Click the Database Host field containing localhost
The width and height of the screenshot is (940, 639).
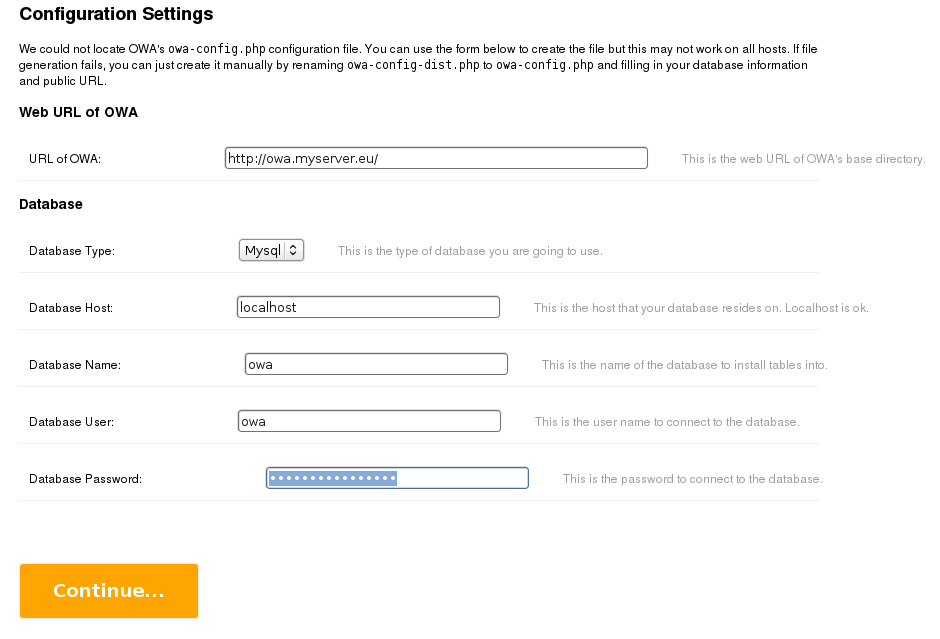pos(368,307)
